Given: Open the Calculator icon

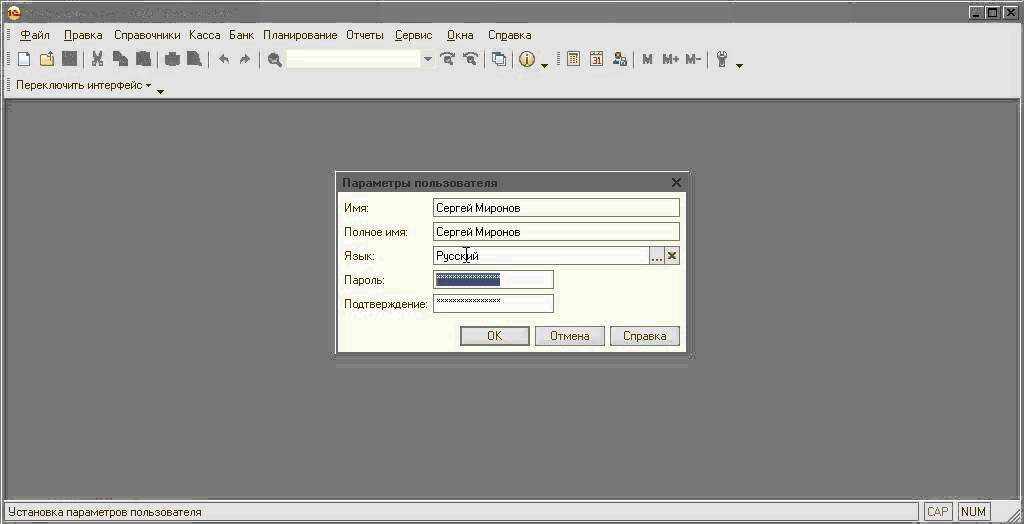Looking at the screenshot, I should click(x=573, y=59).
